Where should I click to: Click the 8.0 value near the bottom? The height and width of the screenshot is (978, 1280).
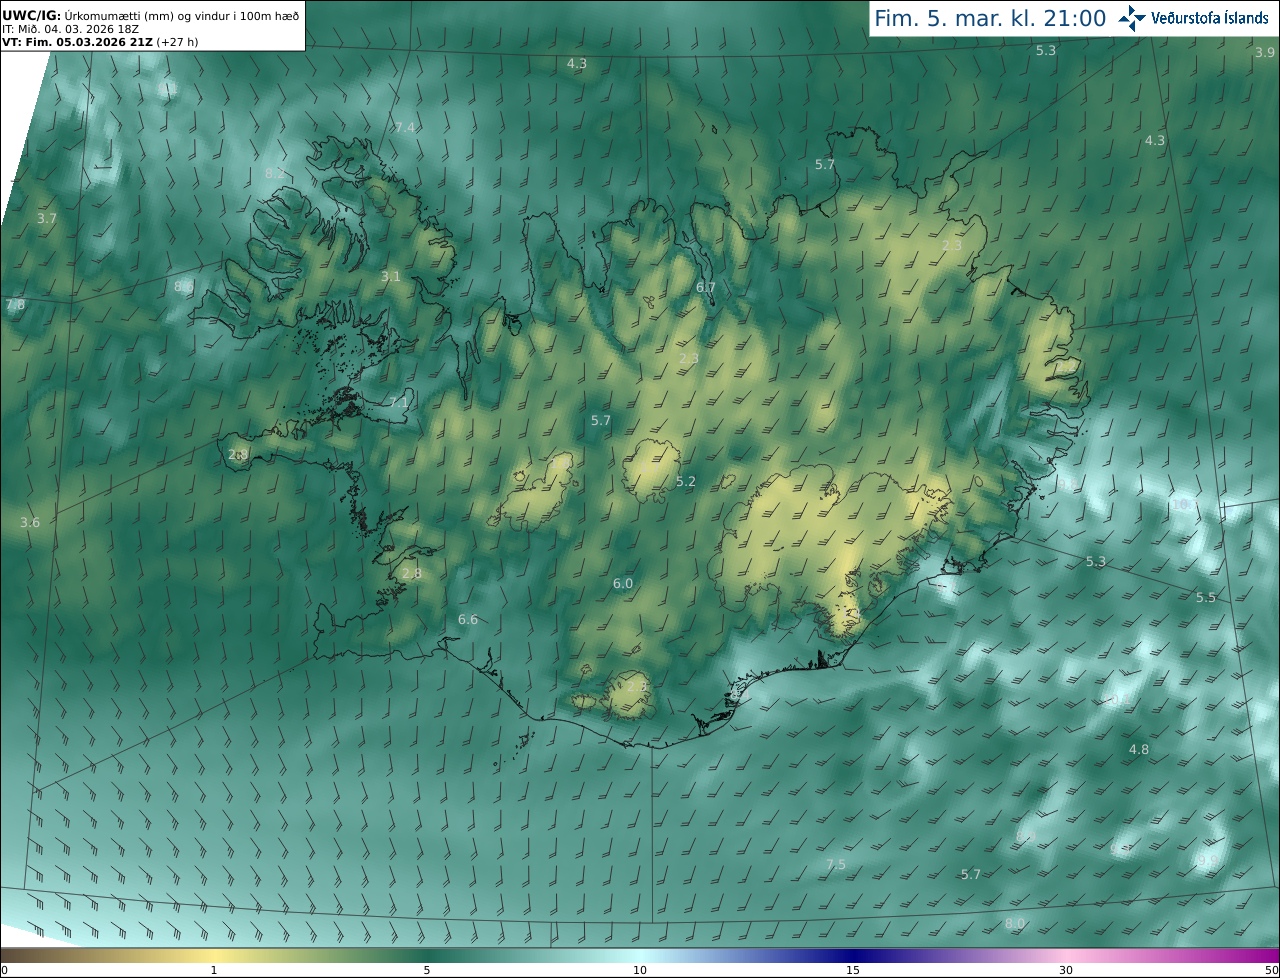(1015, 924)
